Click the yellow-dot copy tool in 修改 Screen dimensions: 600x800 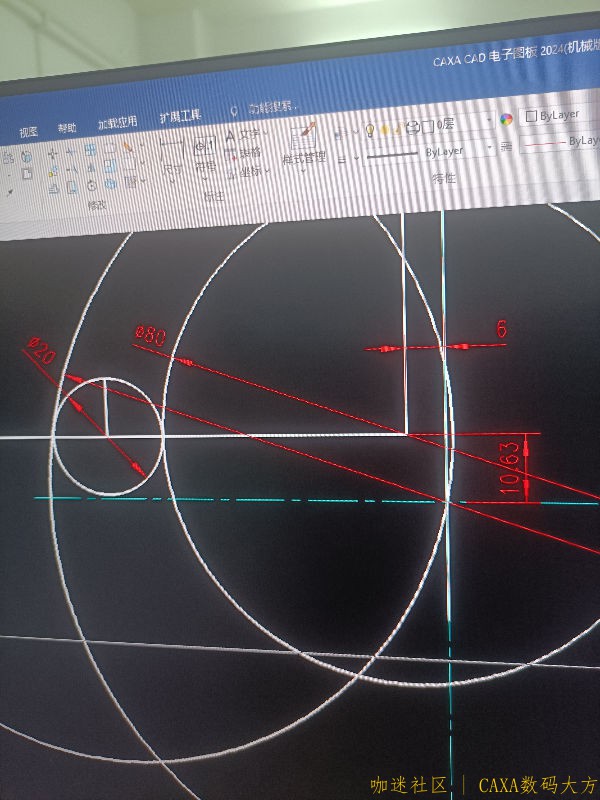point(53,172)
